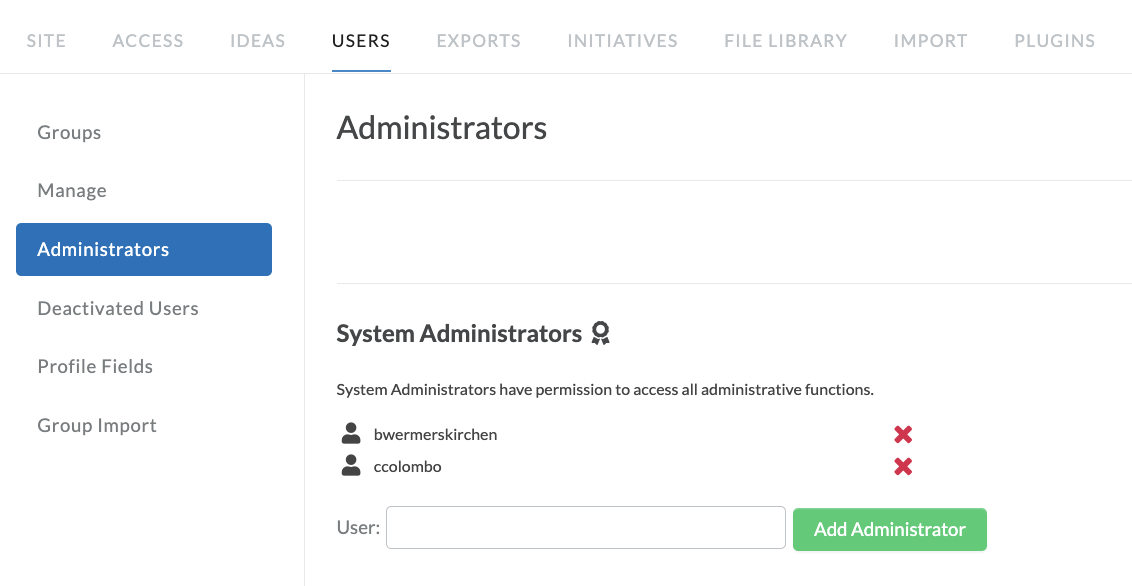This screenshot has width=1132, height=586.
Task: Click the System Administrators heading
Action: tap(459, 334)
